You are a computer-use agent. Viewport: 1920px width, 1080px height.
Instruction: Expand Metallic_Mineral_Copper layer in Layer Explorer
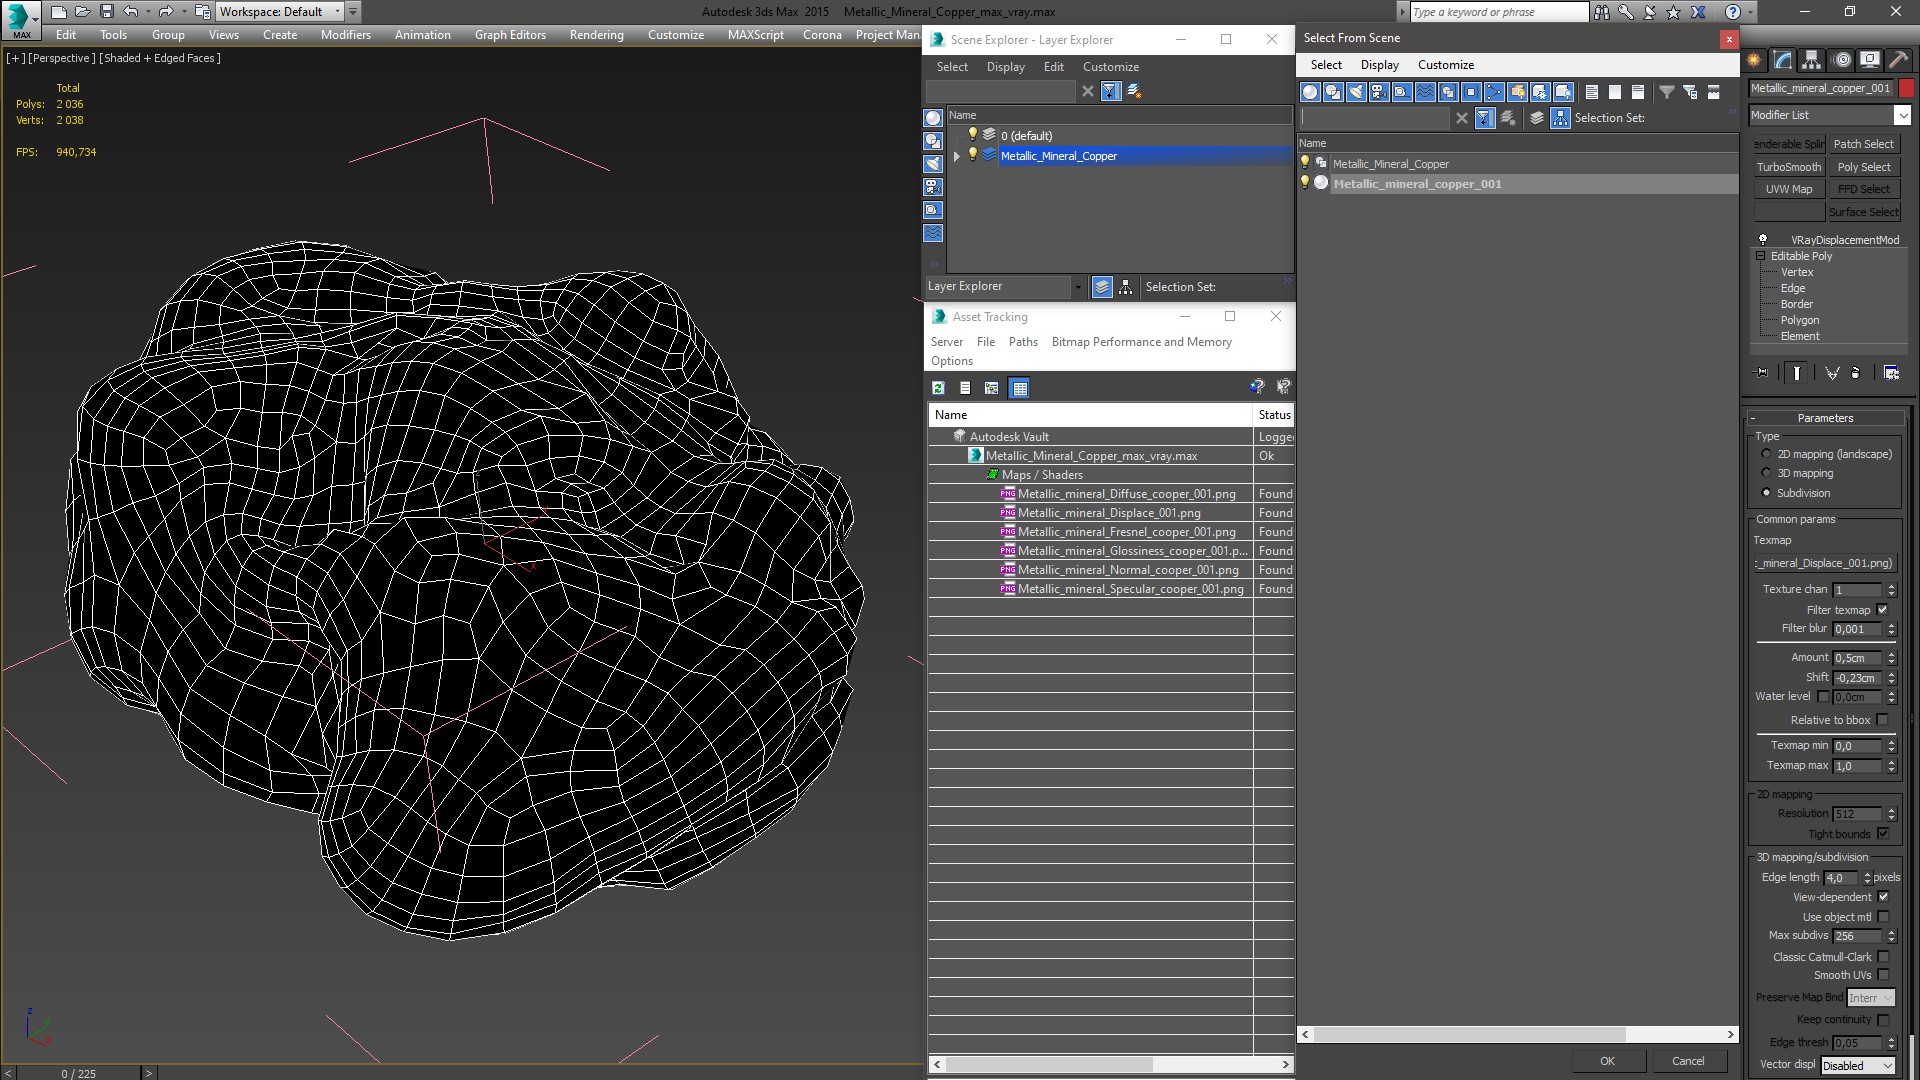[957, 156]
